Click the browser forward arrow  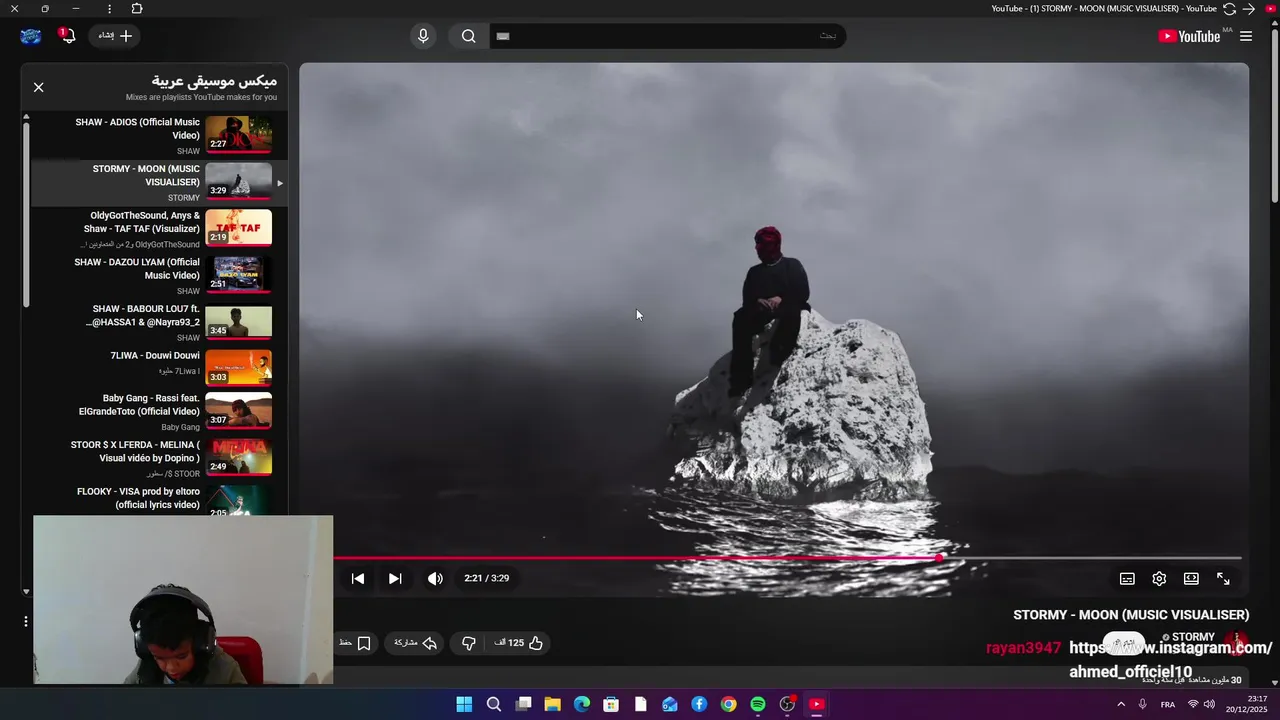(x=1248, y=9)
